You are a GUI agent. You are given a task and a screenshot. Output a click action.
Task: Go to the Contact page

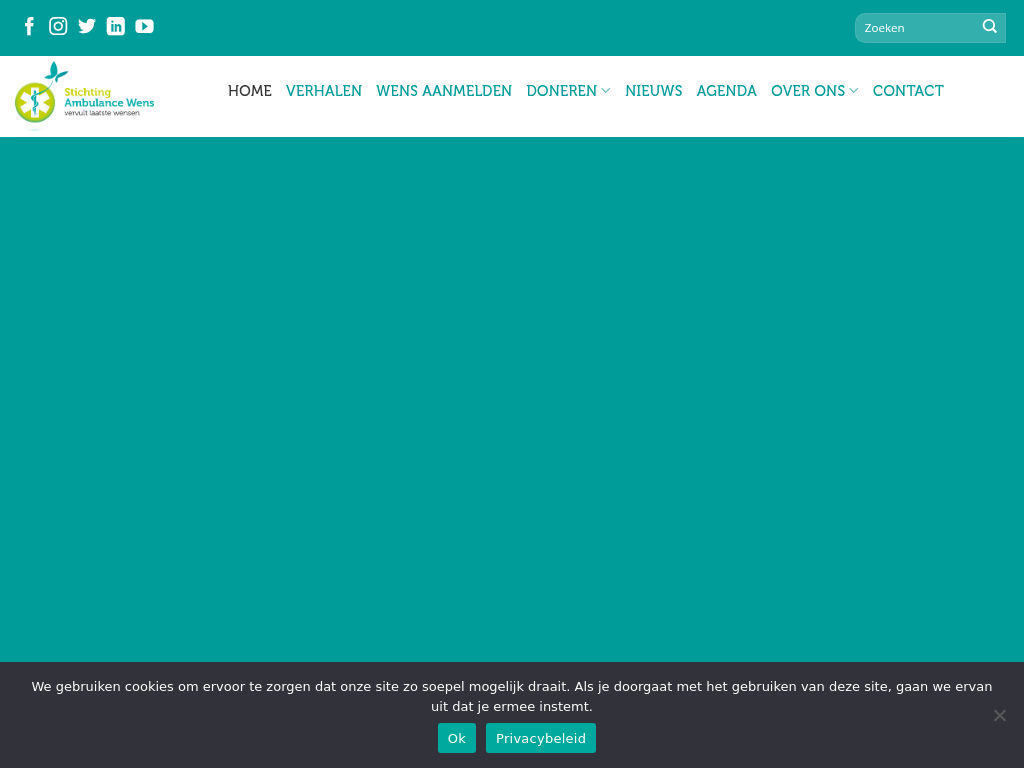point(908,91)
